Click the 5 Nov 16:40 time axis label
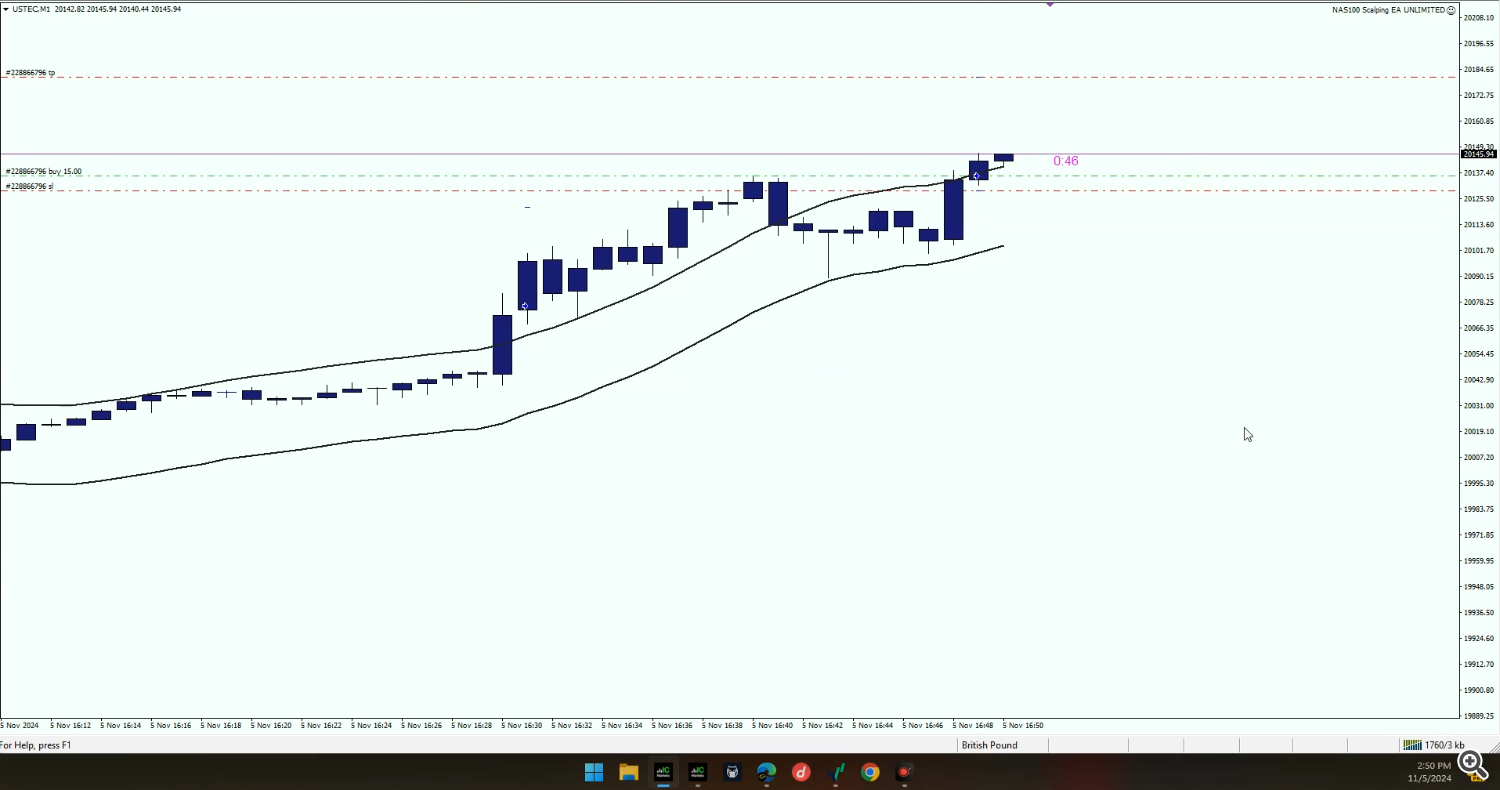Image resolution: width=1500 pixels, height=790 pixels. [x=772, y=725]
